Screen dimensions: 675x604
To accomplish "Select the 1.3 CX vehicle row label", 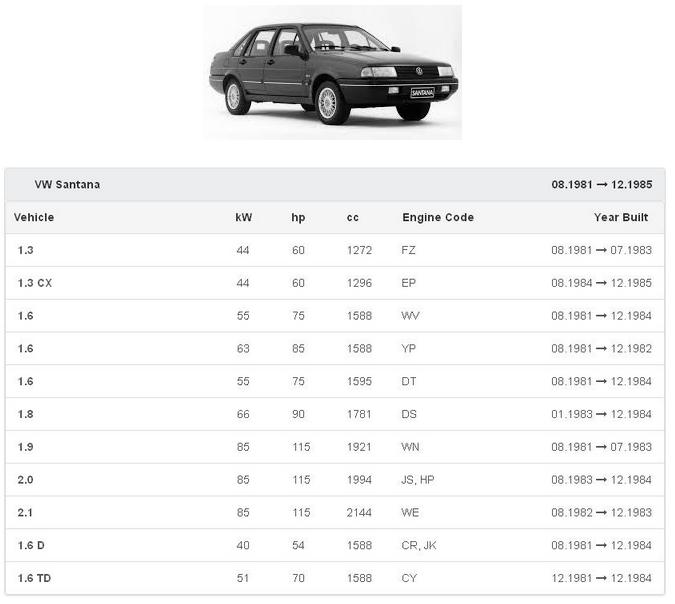I will [35, 283].
